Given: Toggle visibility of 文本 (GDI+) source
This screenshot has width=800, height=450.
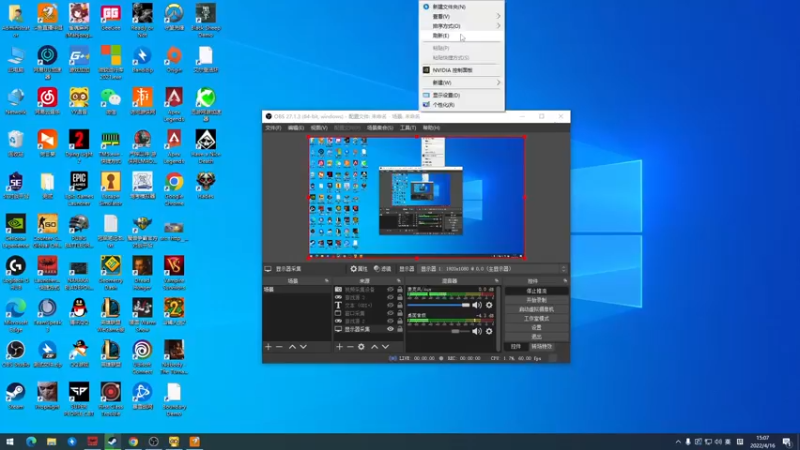Looking at the screenshot, I should [x=390, y=305].
